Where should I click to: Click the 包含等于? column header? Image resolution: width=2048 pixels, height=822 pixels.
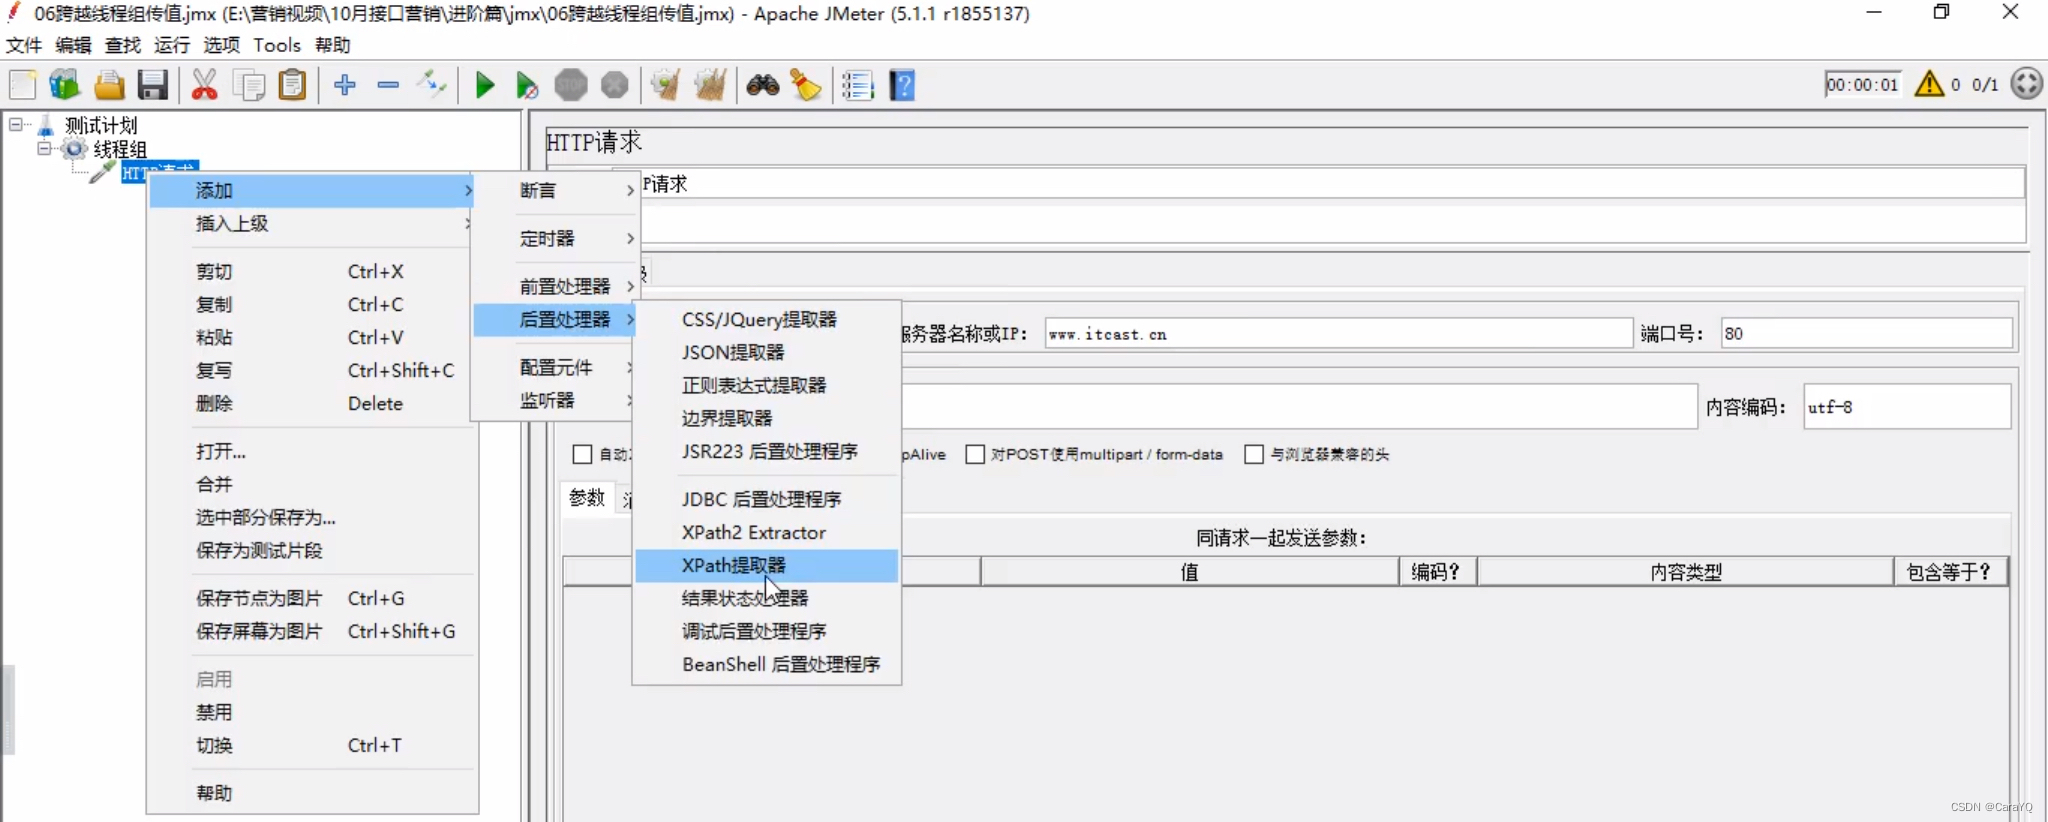click(x=1950, y=572)
